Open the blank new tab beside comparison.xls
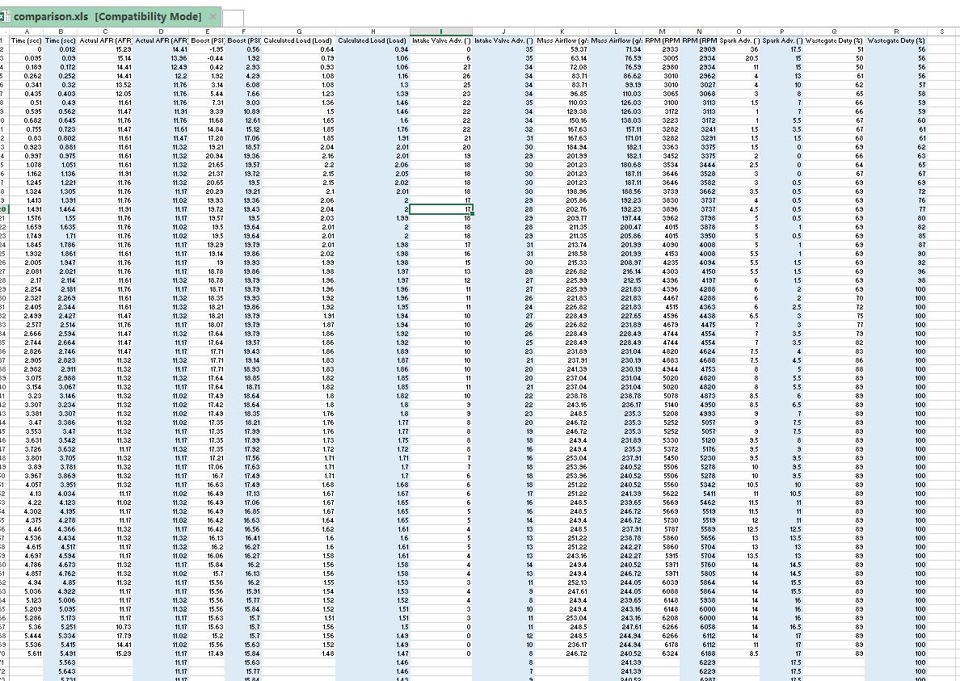 [233, 18]
